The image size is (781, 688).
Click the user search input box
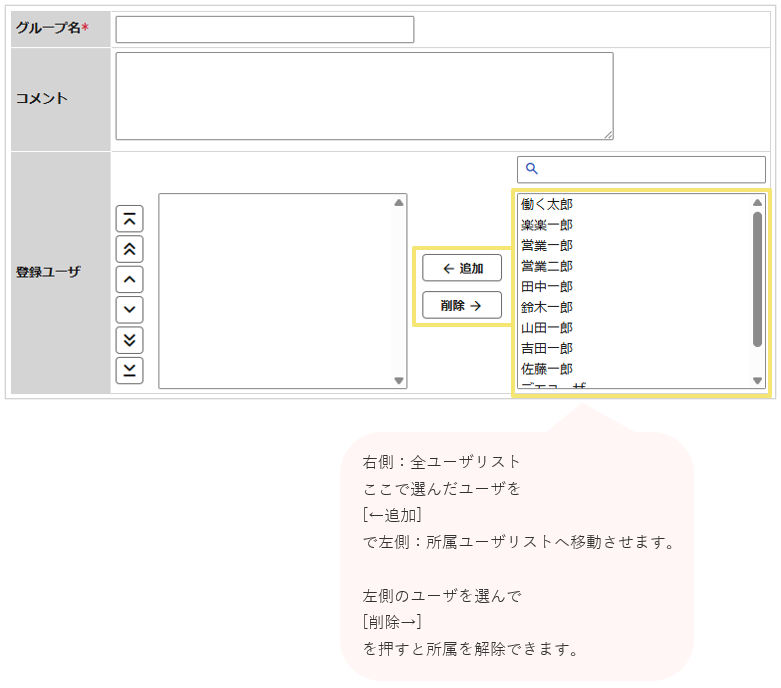pyautogui.click(x=641, y=169)
